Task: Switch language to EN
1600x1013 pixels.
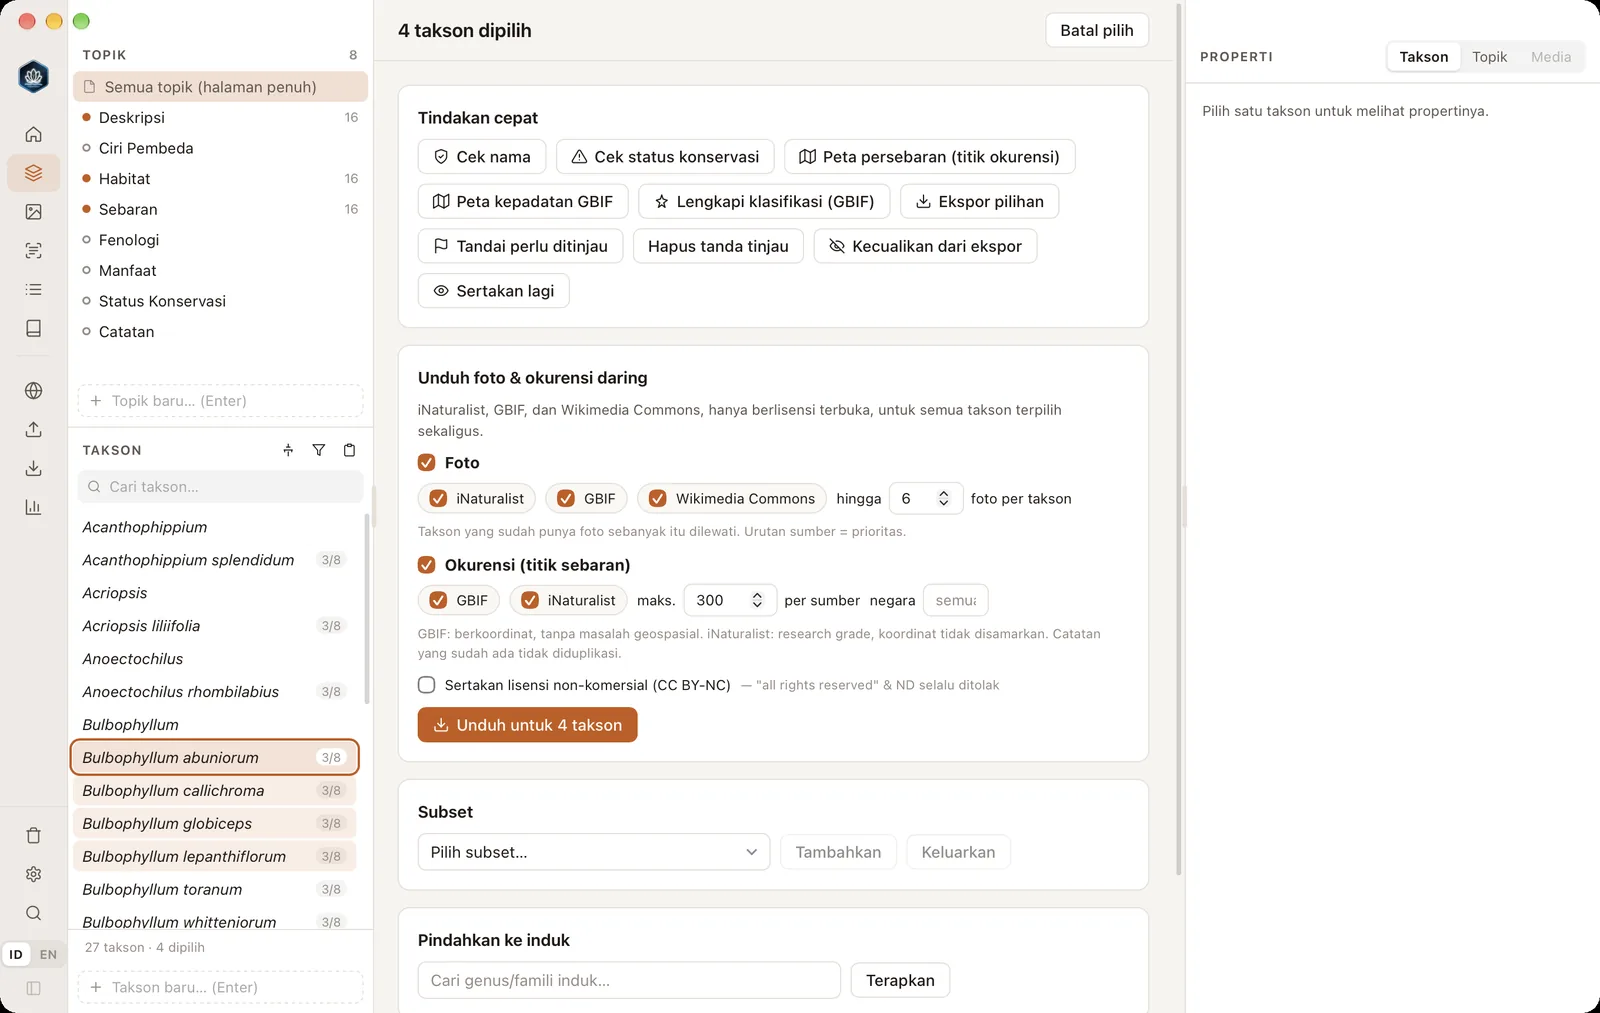Action: (48, 955)
